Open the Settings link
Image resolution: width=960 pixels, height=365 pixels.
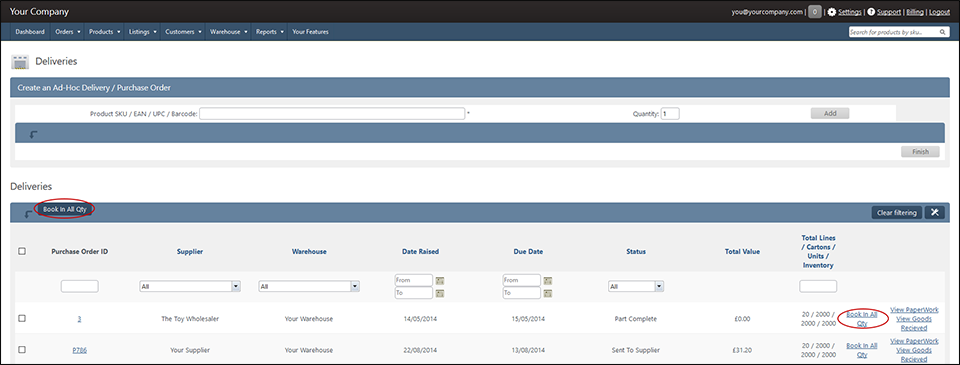[850, 12]
